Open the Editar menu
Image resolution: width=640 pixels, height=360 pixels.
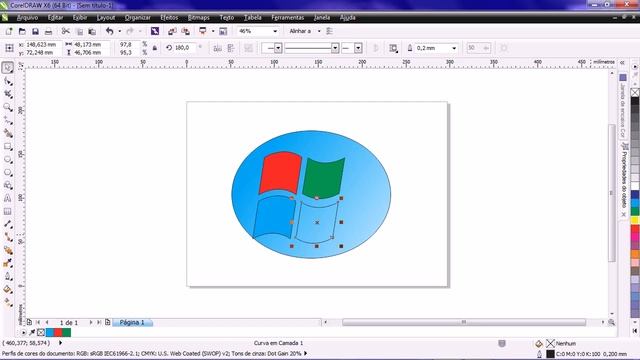click(55, 18)
